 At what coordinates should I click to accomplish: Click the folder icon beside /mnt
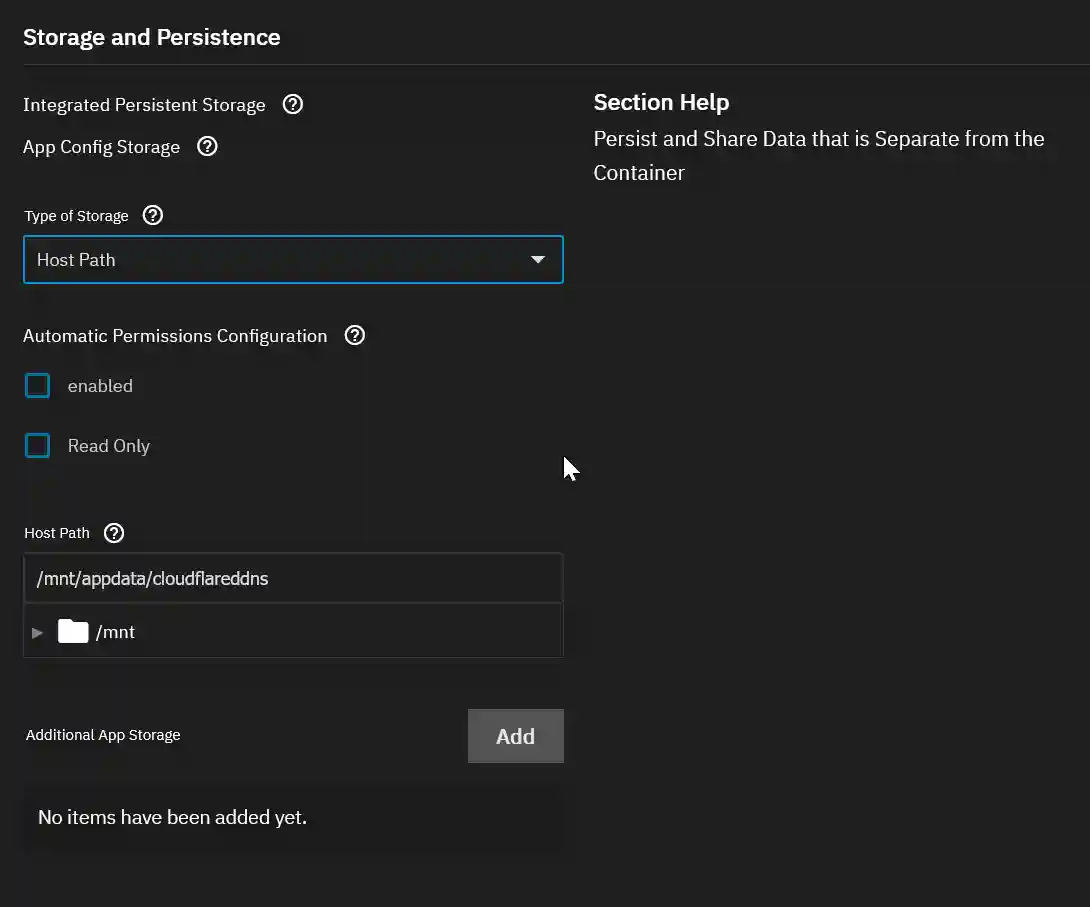pyautogui.click(x=72, y=631)
